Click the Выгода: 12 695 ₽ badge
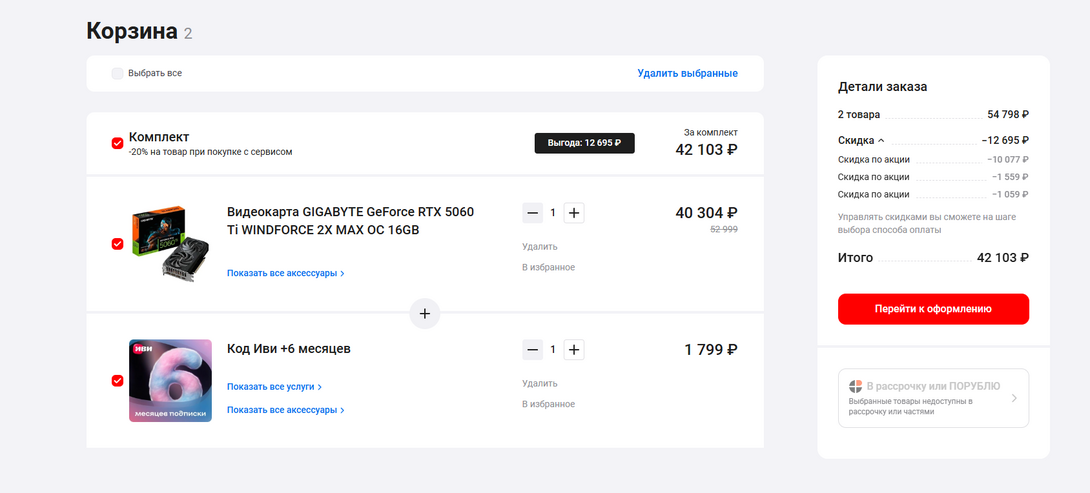 click(x=585, y=143)
